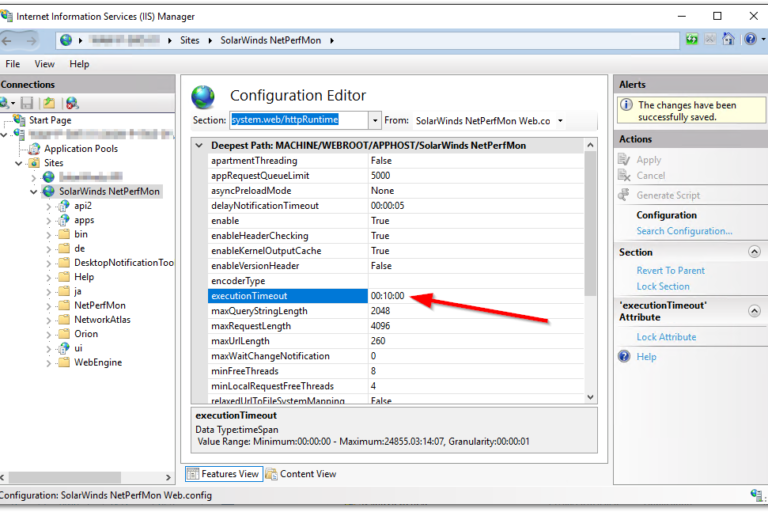
Task: Click the globe icon in address bar
Action: pyautogui.click(x=66, y=40)
